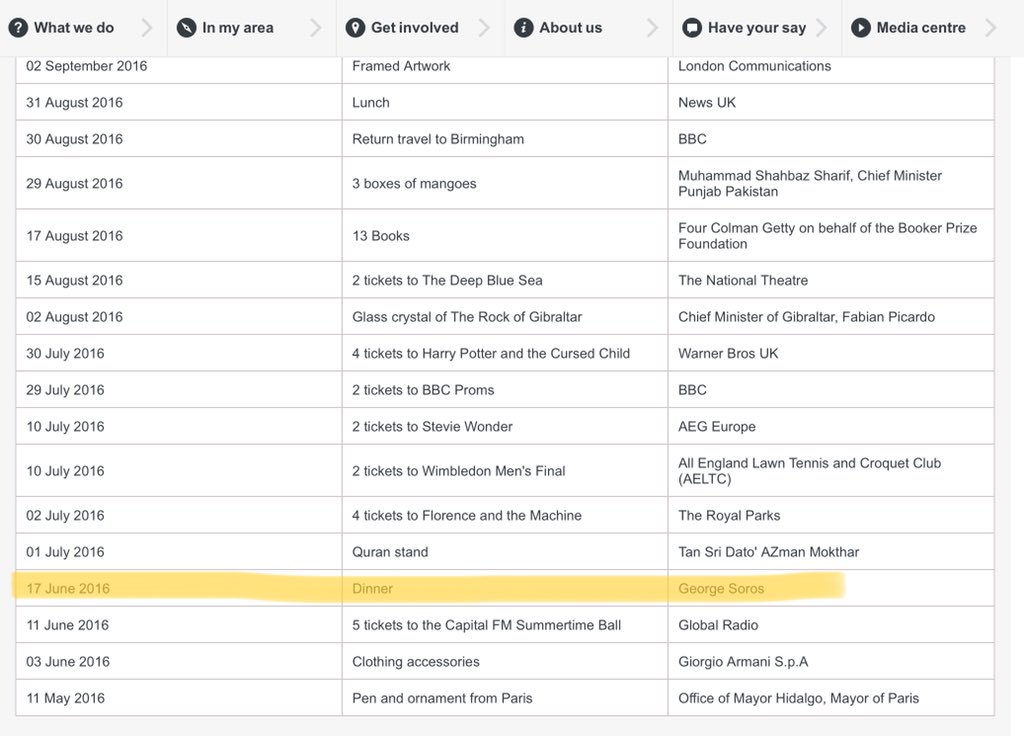This screenshot has width=1024, height=736.
Task: Select the 01 July 2016 date cell
Action: point(179,551)
